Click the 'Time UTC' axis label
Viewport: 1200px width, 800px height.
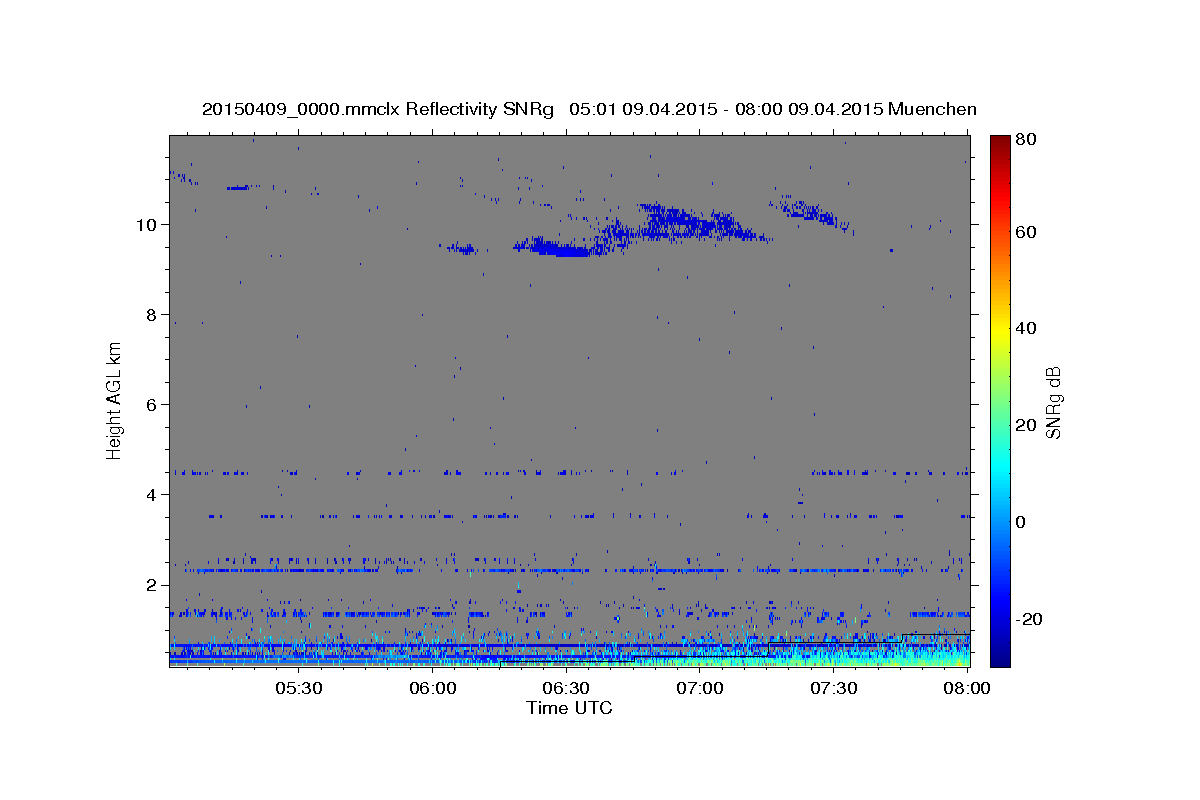[x=569, y=708]
